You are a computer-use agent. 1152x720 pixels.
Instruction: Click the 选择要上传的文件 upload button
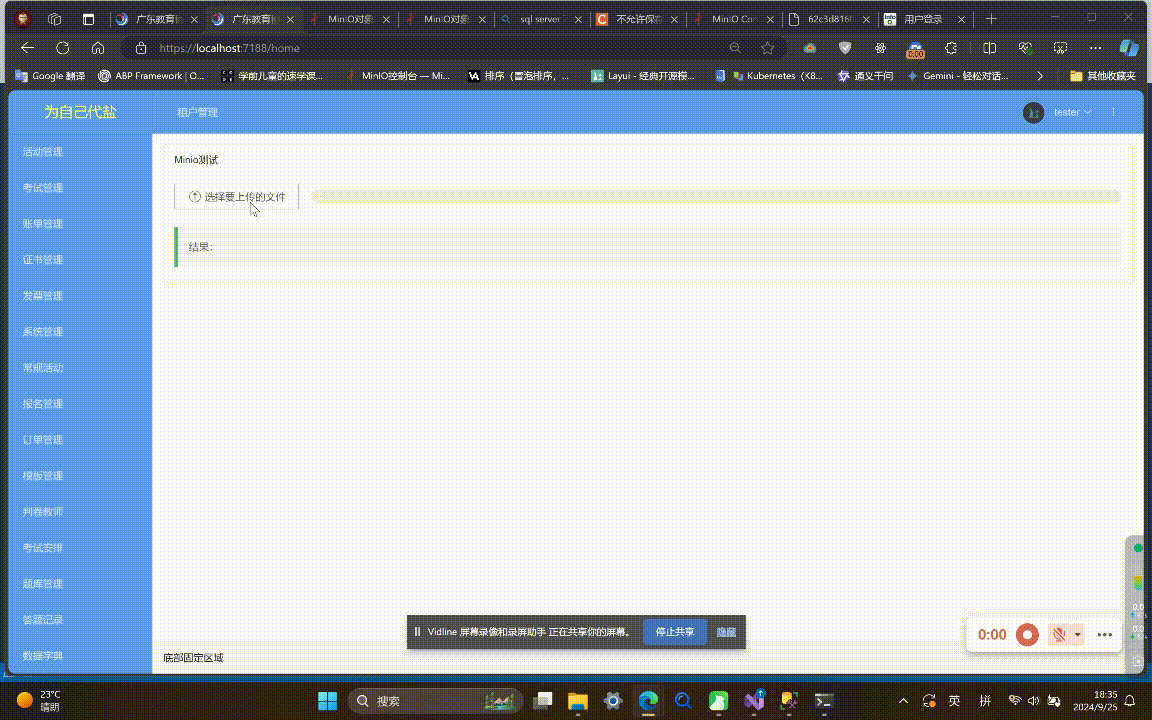(x=237, y=197)
